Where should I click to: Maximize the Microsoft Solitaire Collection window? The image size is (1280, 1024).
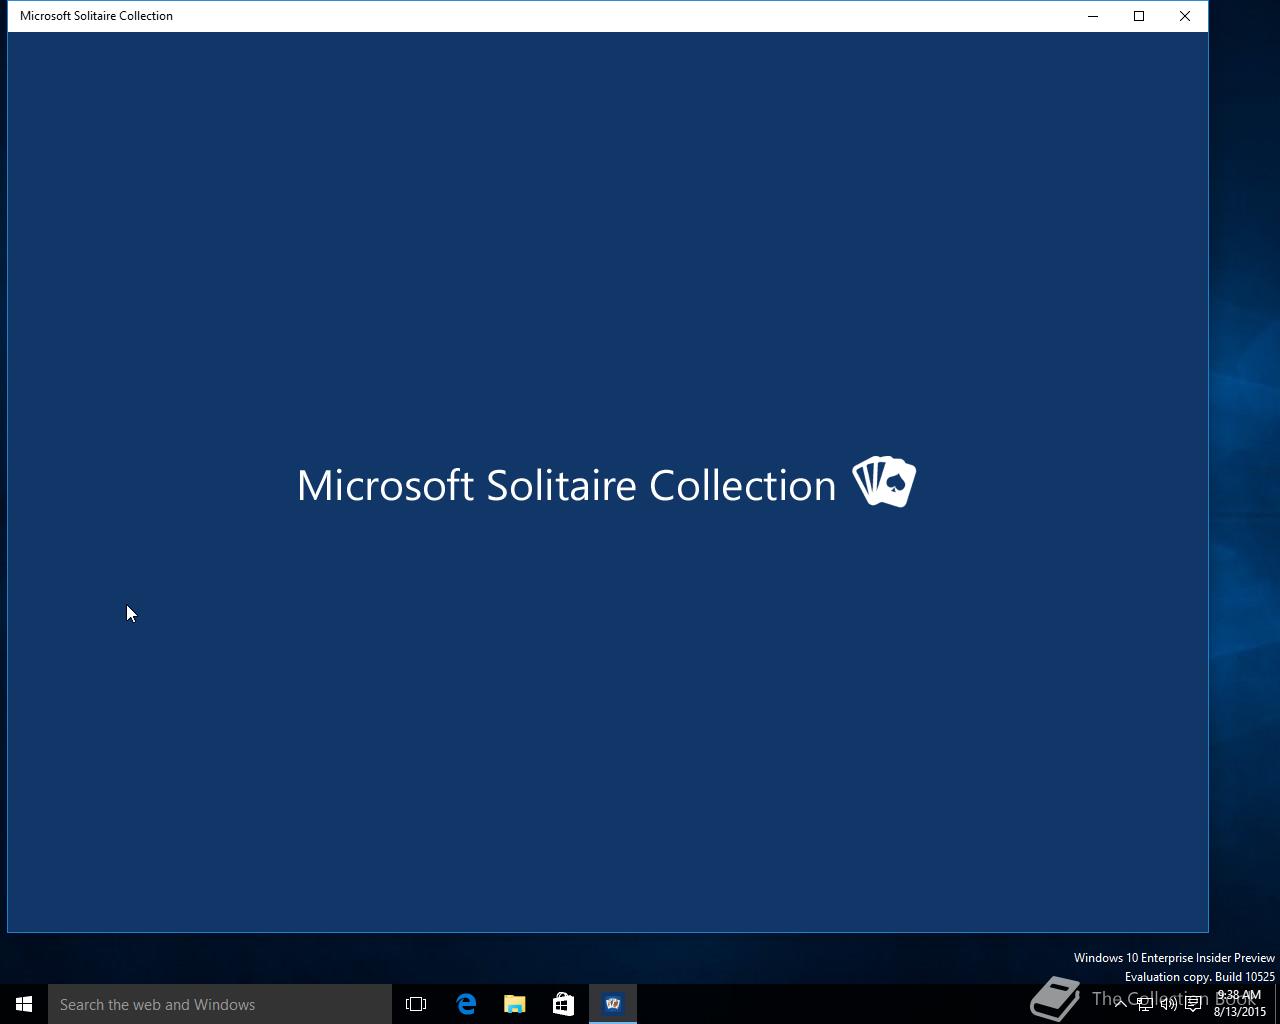click(x=1139, y=16)
